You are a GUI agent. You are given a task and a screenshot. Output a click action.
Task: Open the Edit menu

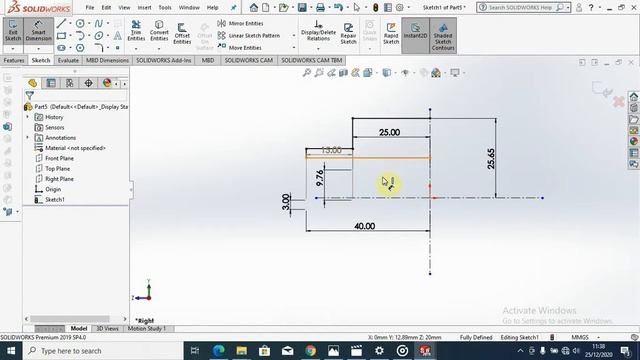[x=106, y=7]
